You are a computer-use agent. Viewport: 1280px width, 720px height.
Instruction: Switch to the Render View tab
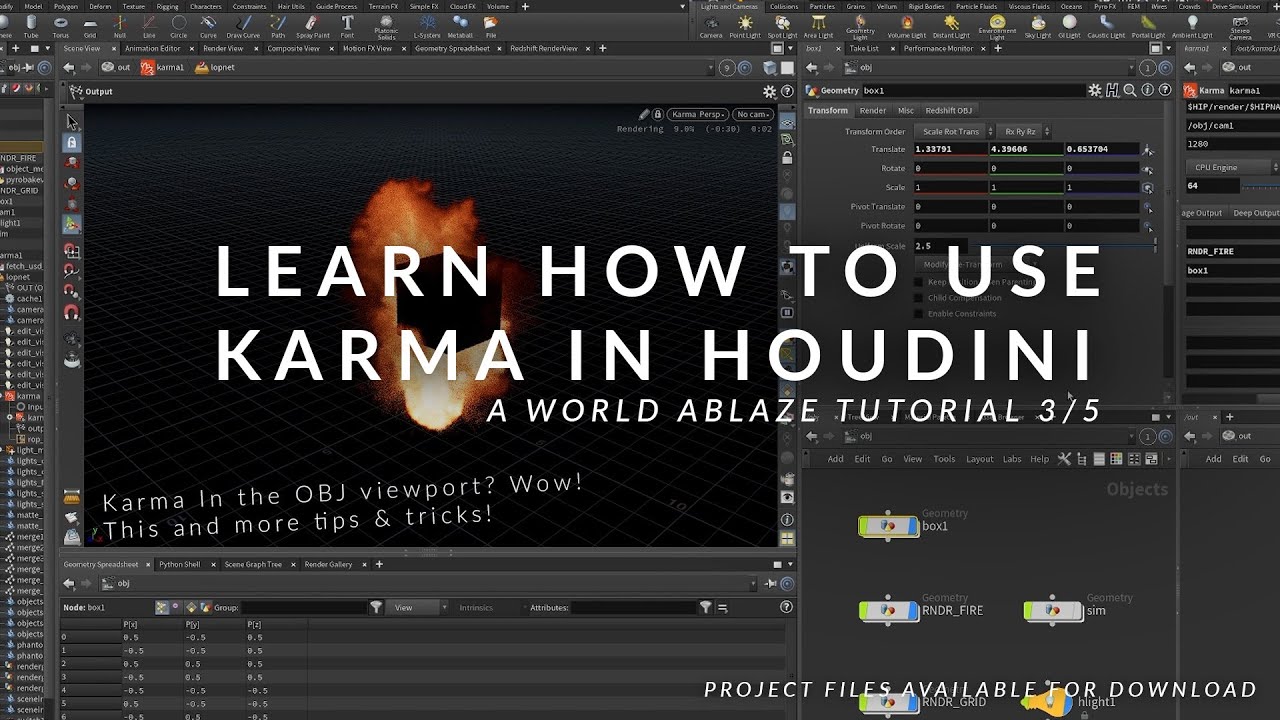[223, 48]
